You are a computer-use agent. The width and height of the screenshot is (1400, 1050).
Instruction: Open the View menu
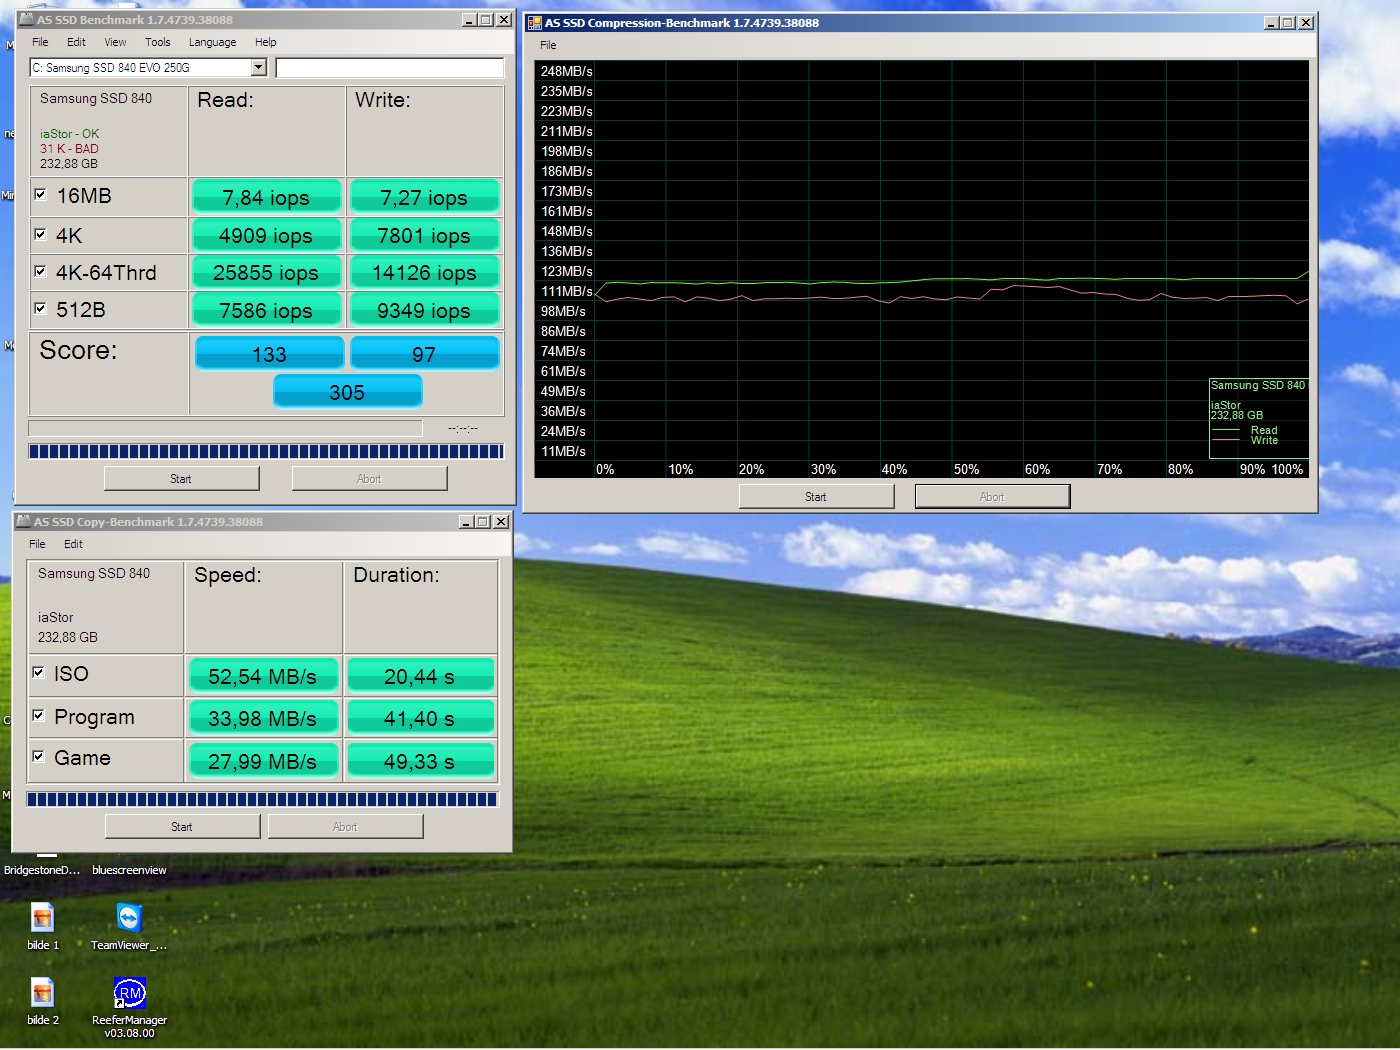click(115, 42)
